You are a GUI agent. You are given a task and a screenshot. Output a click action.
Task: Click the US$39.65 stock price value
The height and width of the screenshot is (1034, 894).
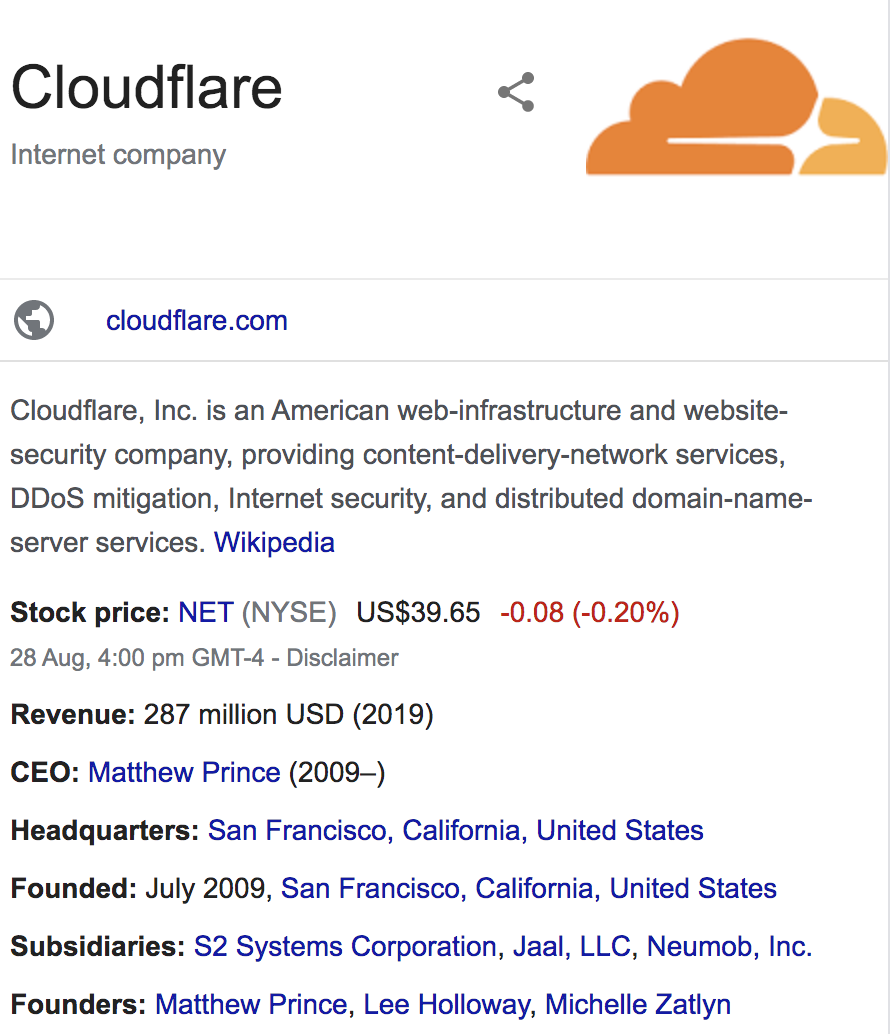tap(418, 613)
